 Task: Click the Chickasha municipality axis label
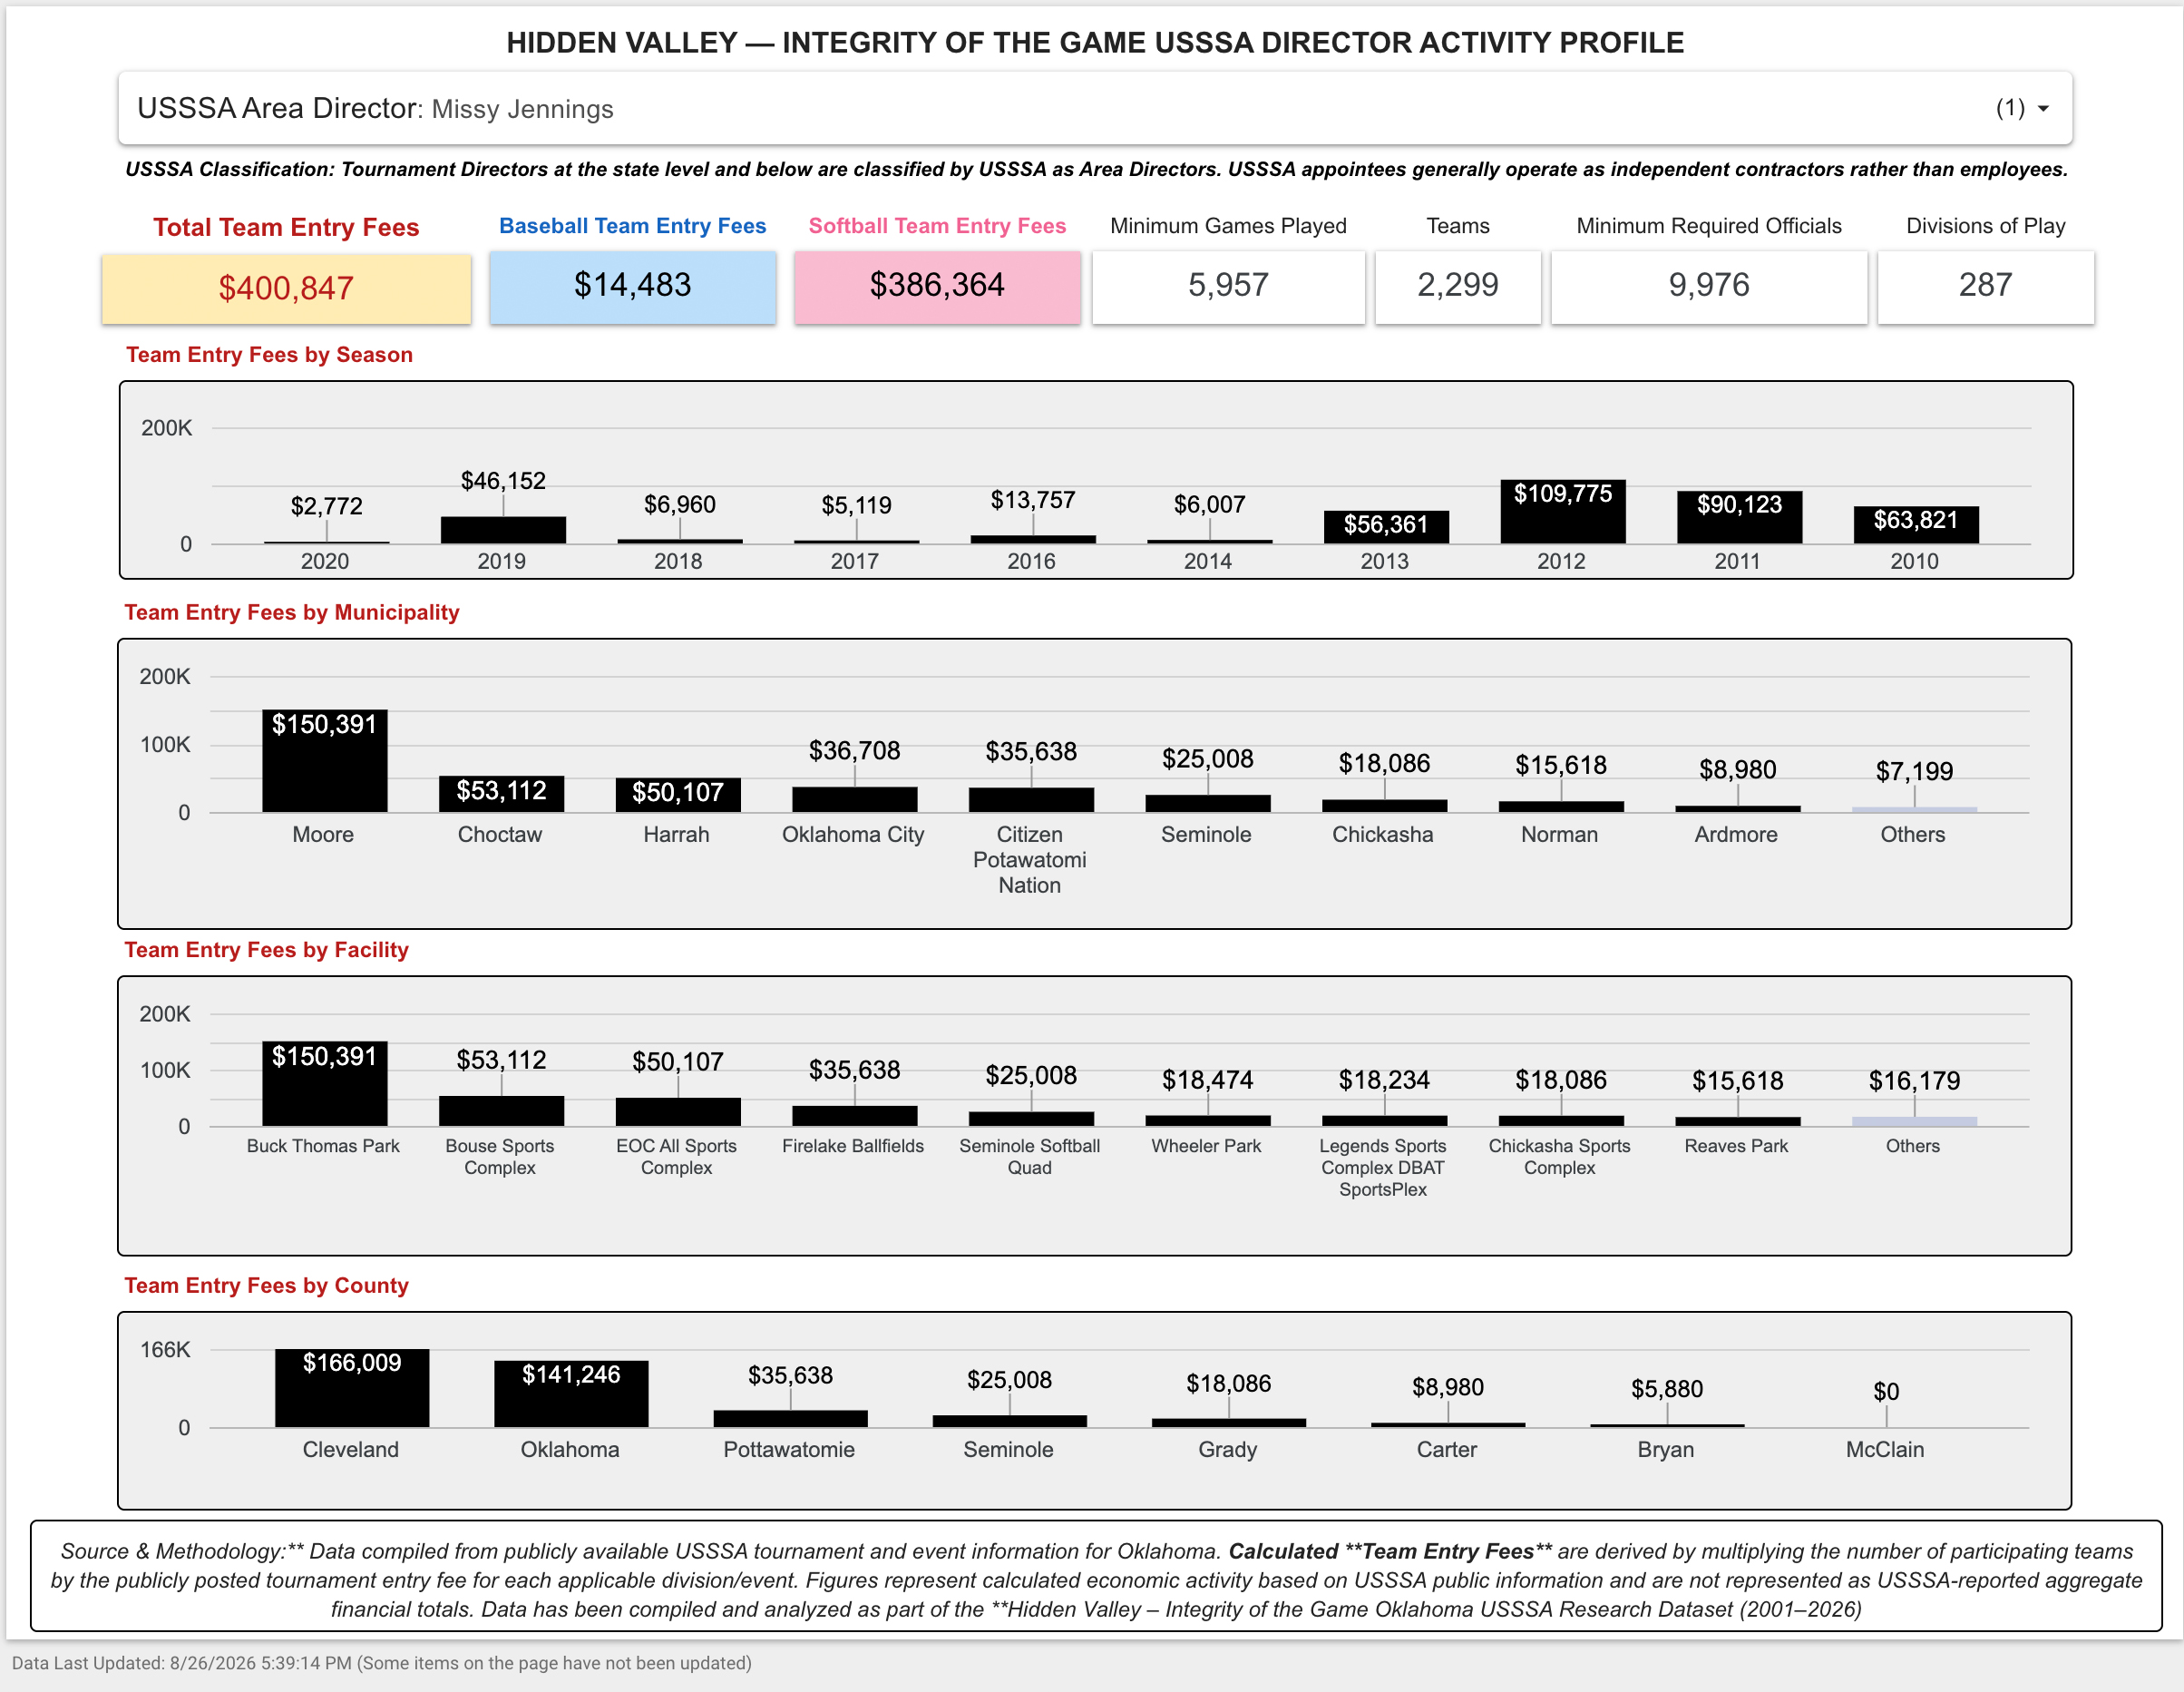pos(1382,834)
